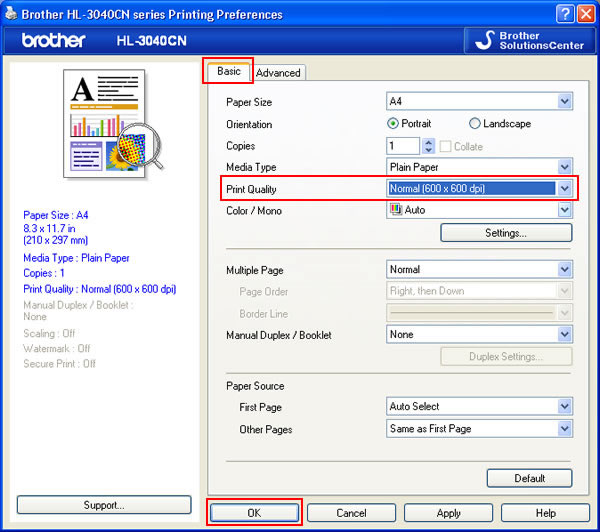Click the '(210 x 297 mm)' summary text
600x532 pixels.
pos(55,240)
